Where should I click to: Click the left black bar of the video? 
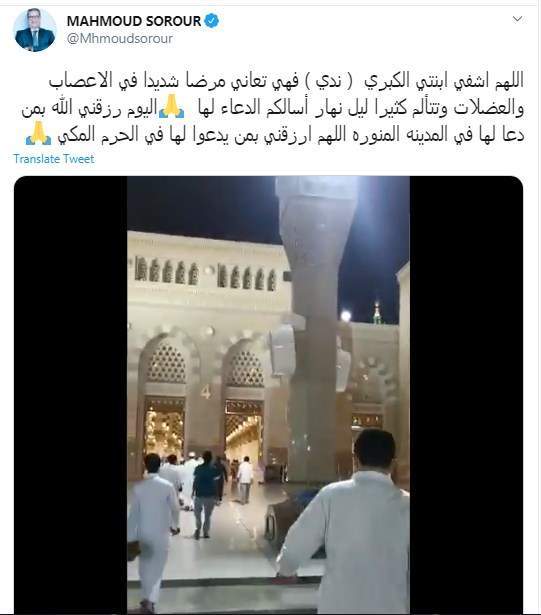[71, 395]
